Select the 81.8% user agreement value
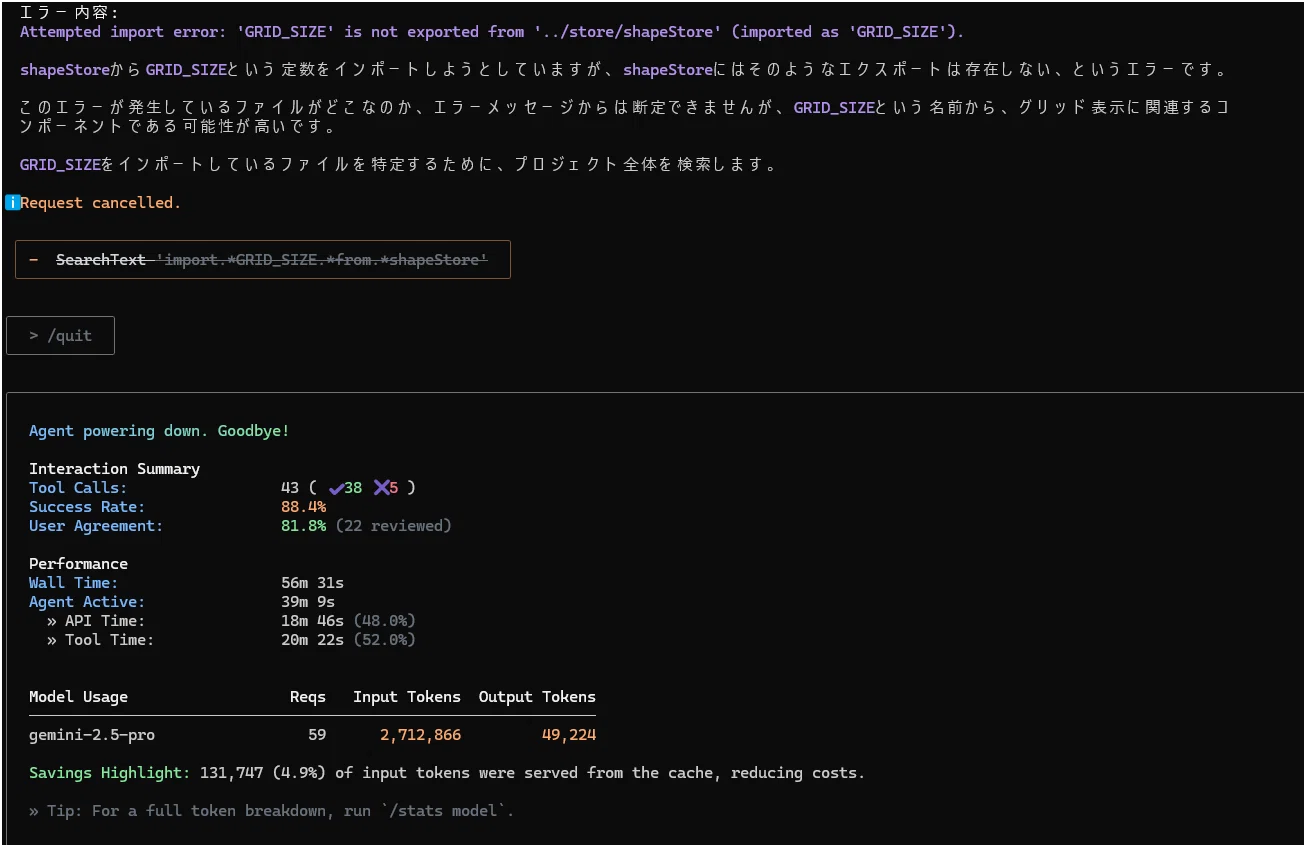This screenshot has width=1306, height=847. [303, 526]
